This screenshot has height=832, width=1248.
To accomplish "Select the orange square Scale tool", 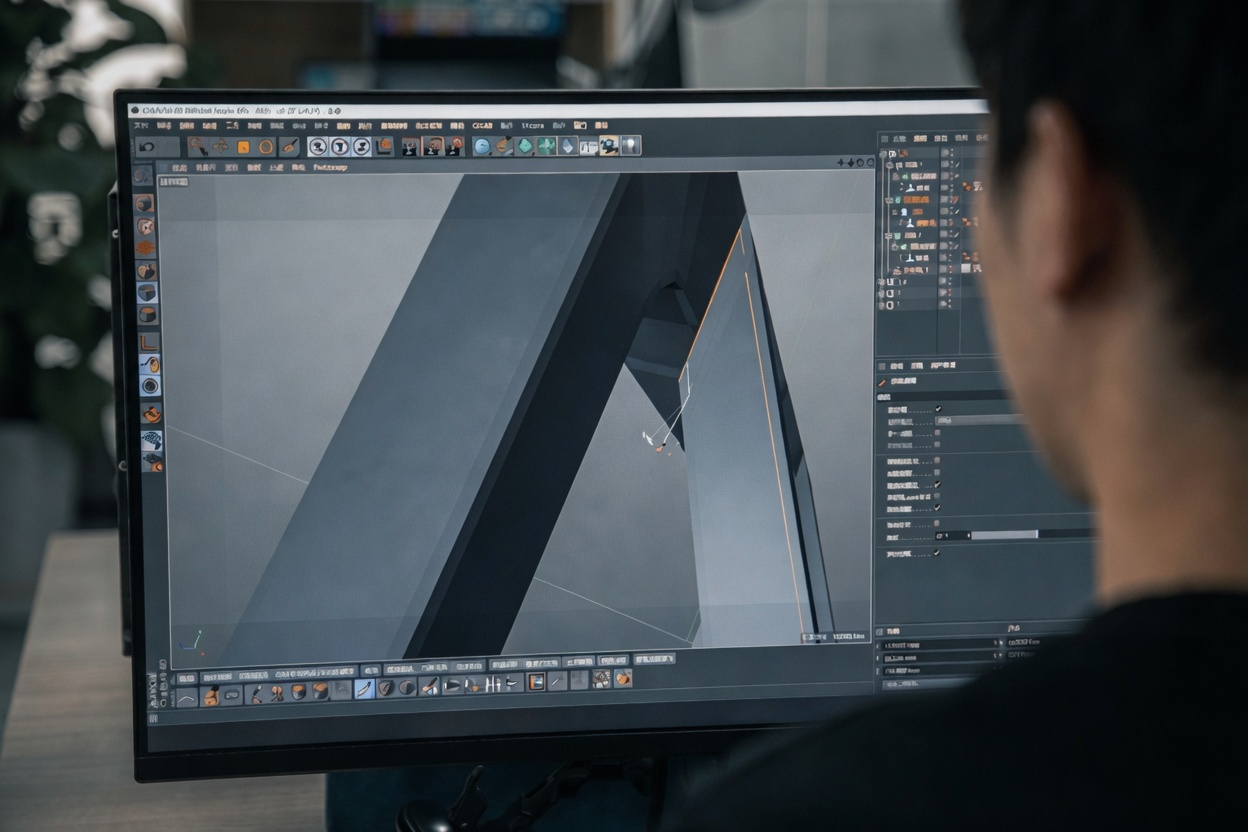I will coord(243,147).
